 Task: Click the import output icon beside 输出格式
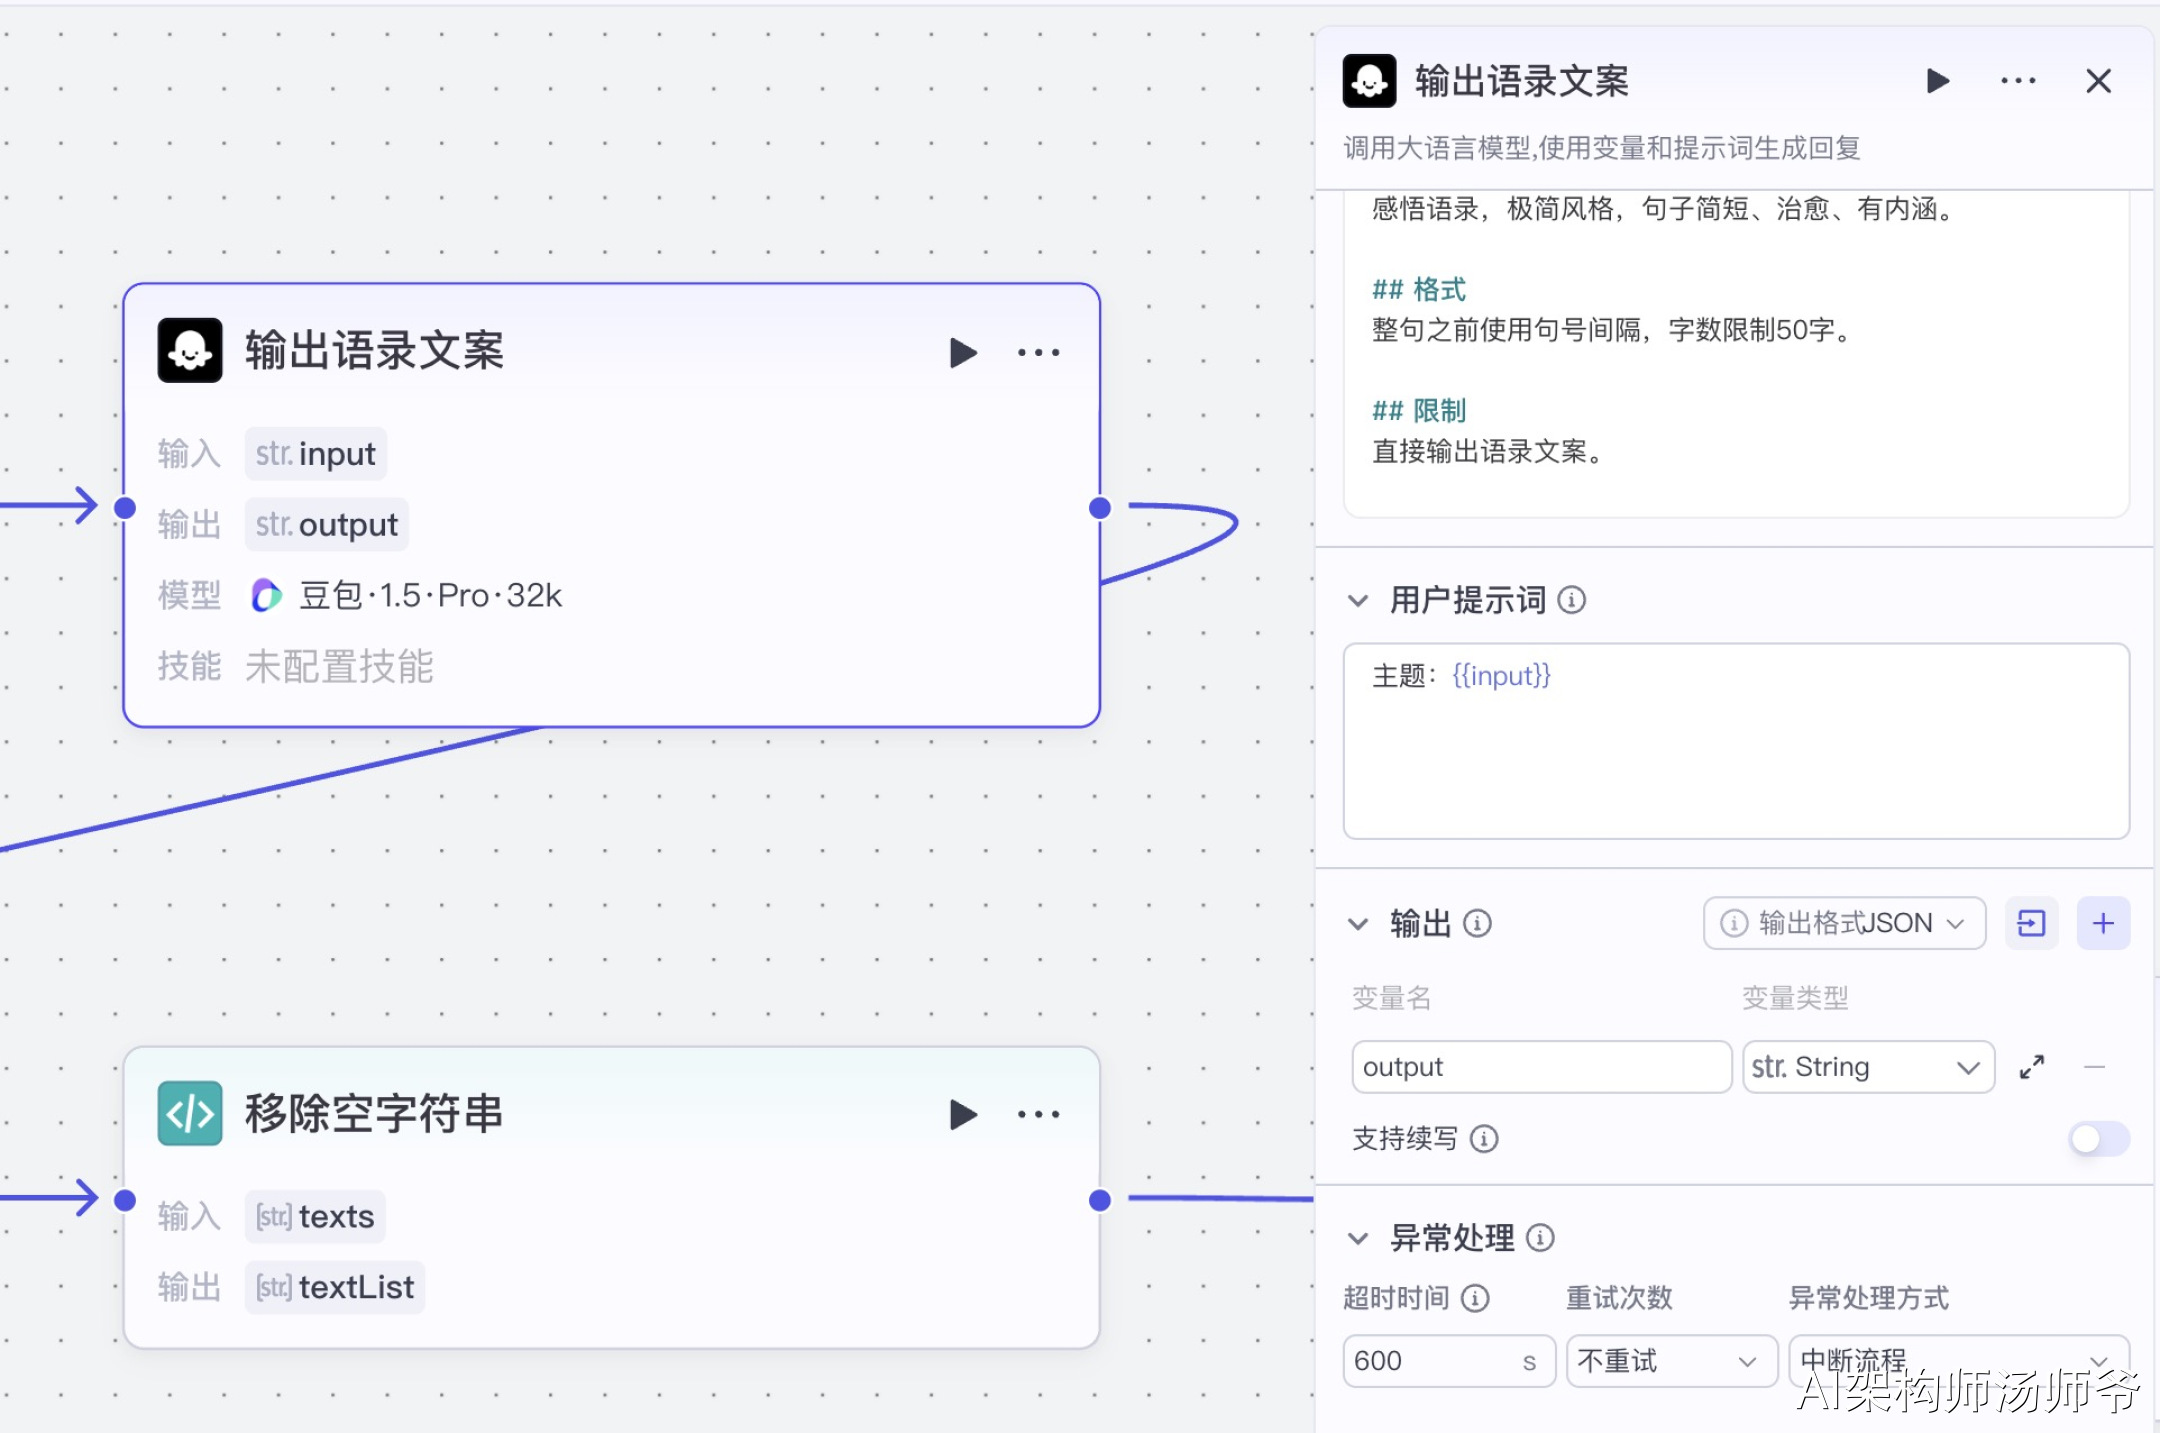[x=2031, y=923]
